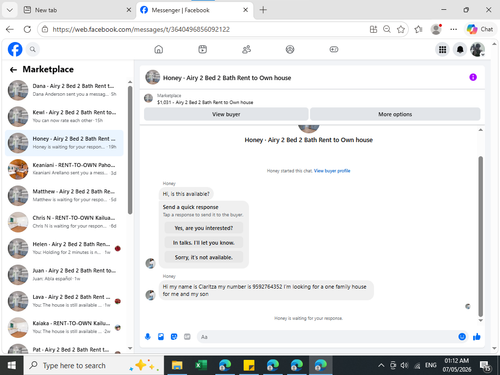The image size is (500, 375).
Task: Attach a file with the image icon
Action: (161, 337)
